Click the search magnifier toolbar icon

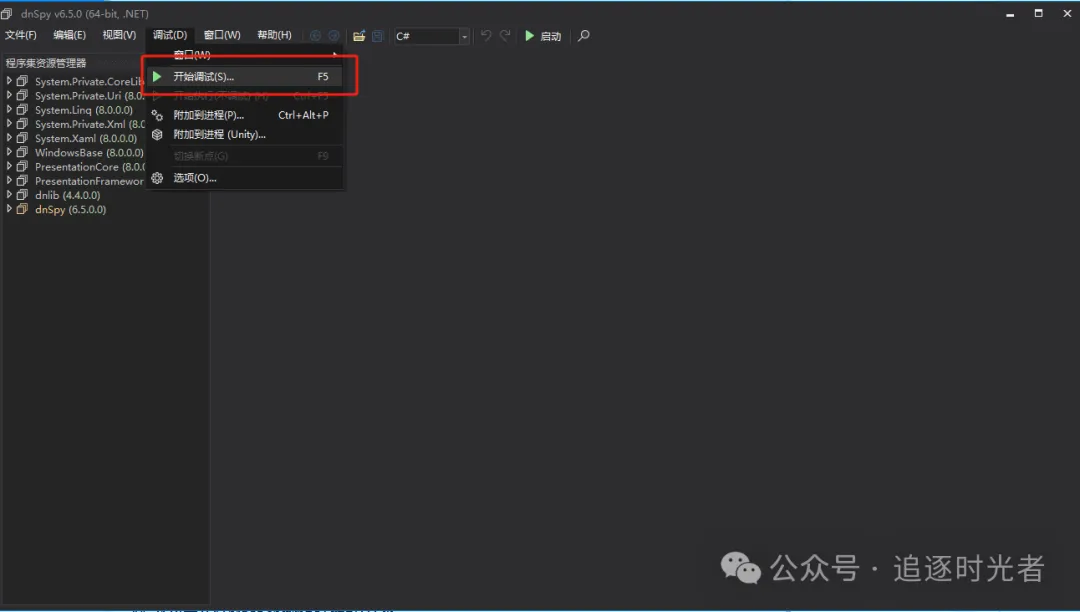(x=583, y=36)
